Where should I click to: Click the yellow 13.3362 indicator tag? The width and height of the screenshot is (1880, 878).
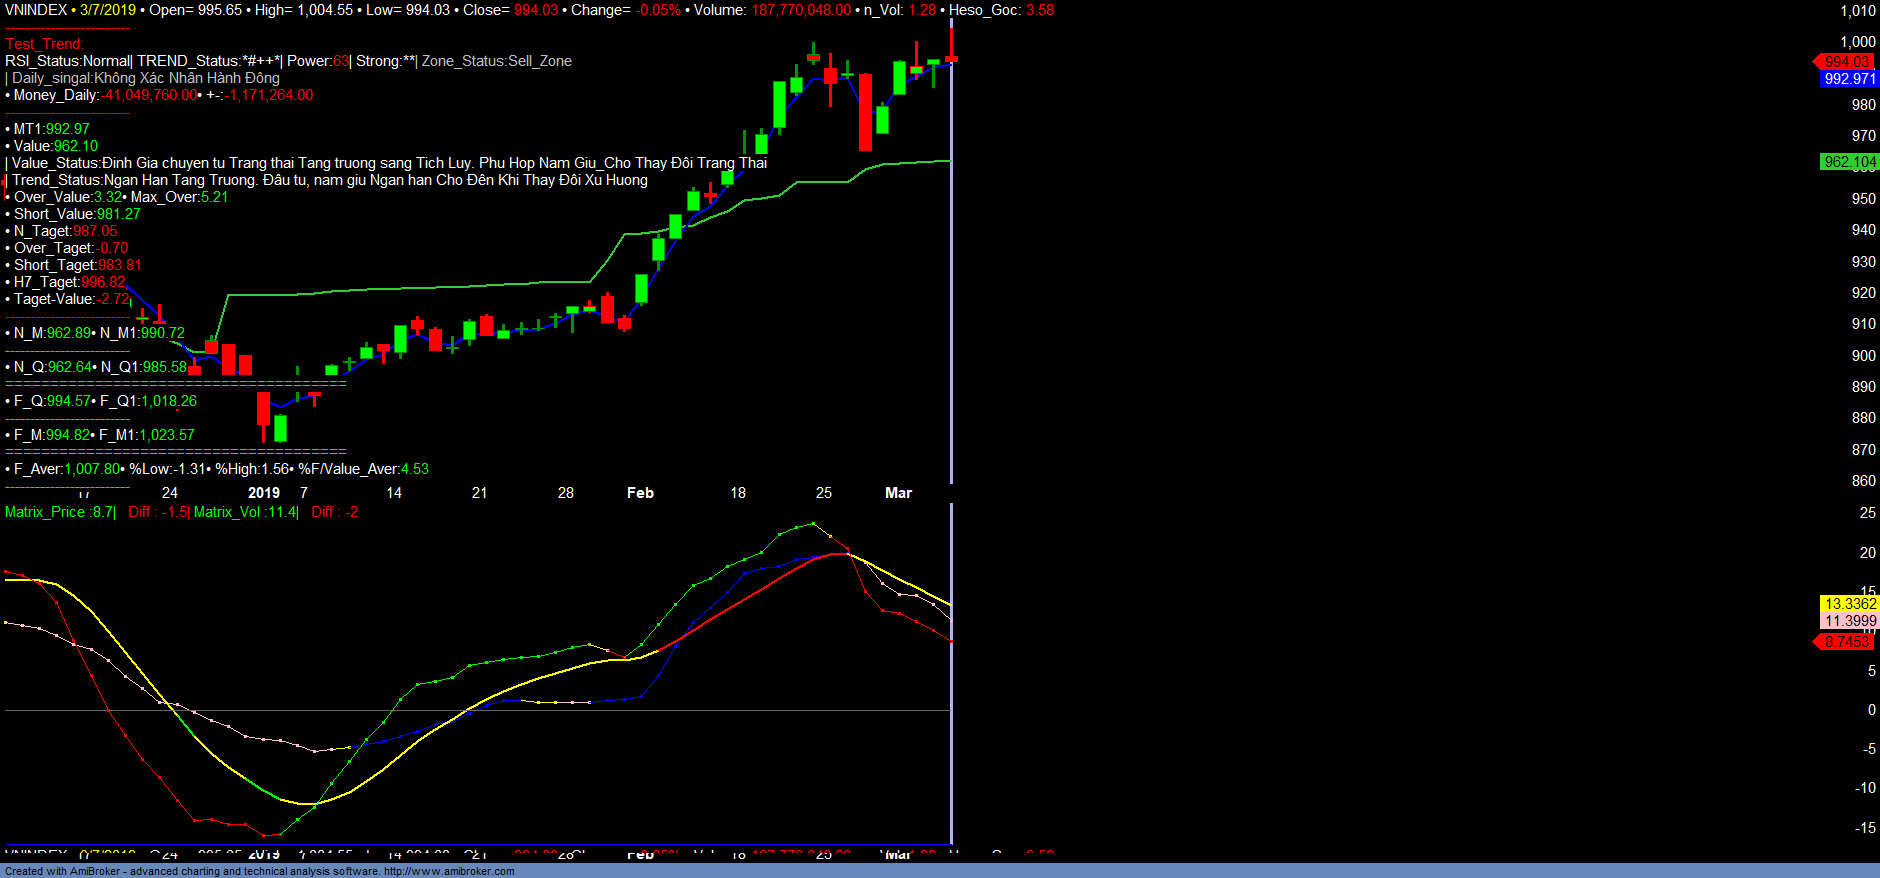click(x=1849, y=604)
